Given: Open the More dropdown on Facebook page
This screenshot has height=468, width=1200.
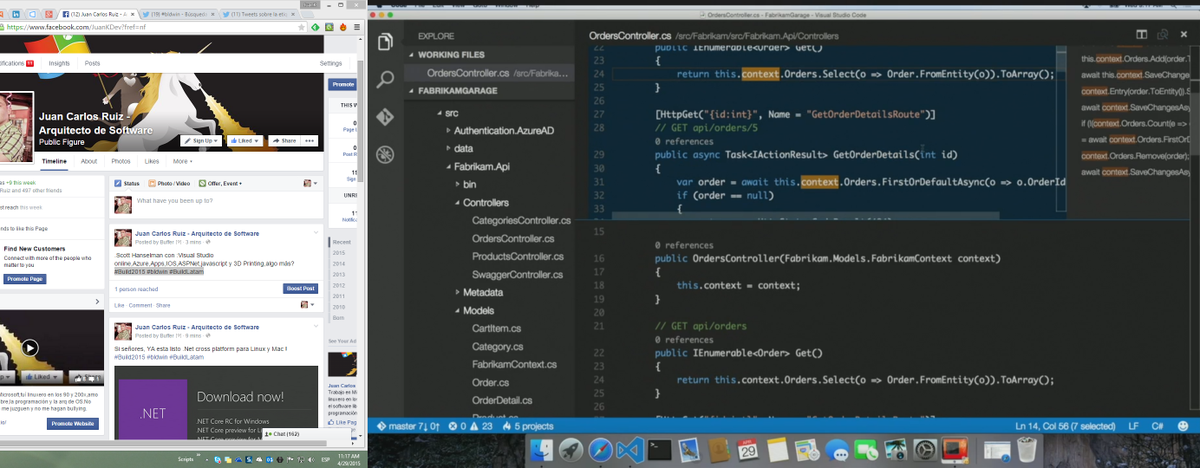Looking at the screenshot, I should point(183,161).
